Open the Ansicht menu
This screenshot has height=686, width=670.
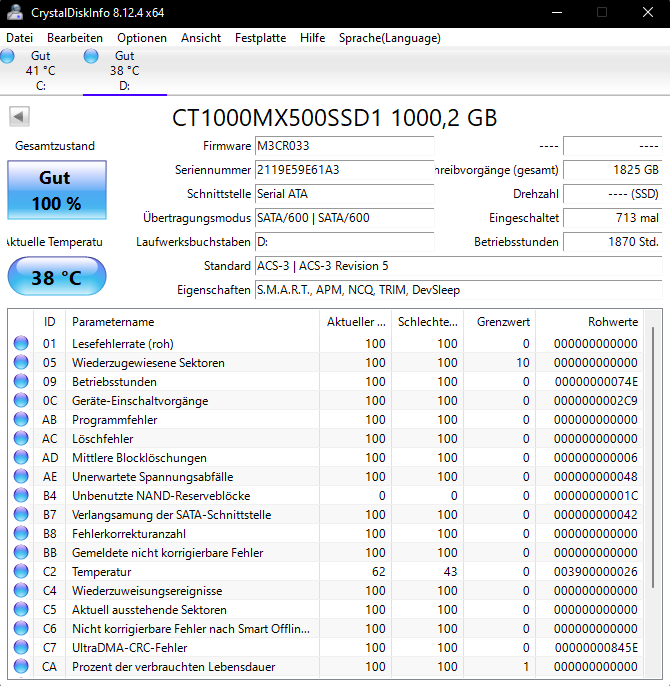pos(201,38)
